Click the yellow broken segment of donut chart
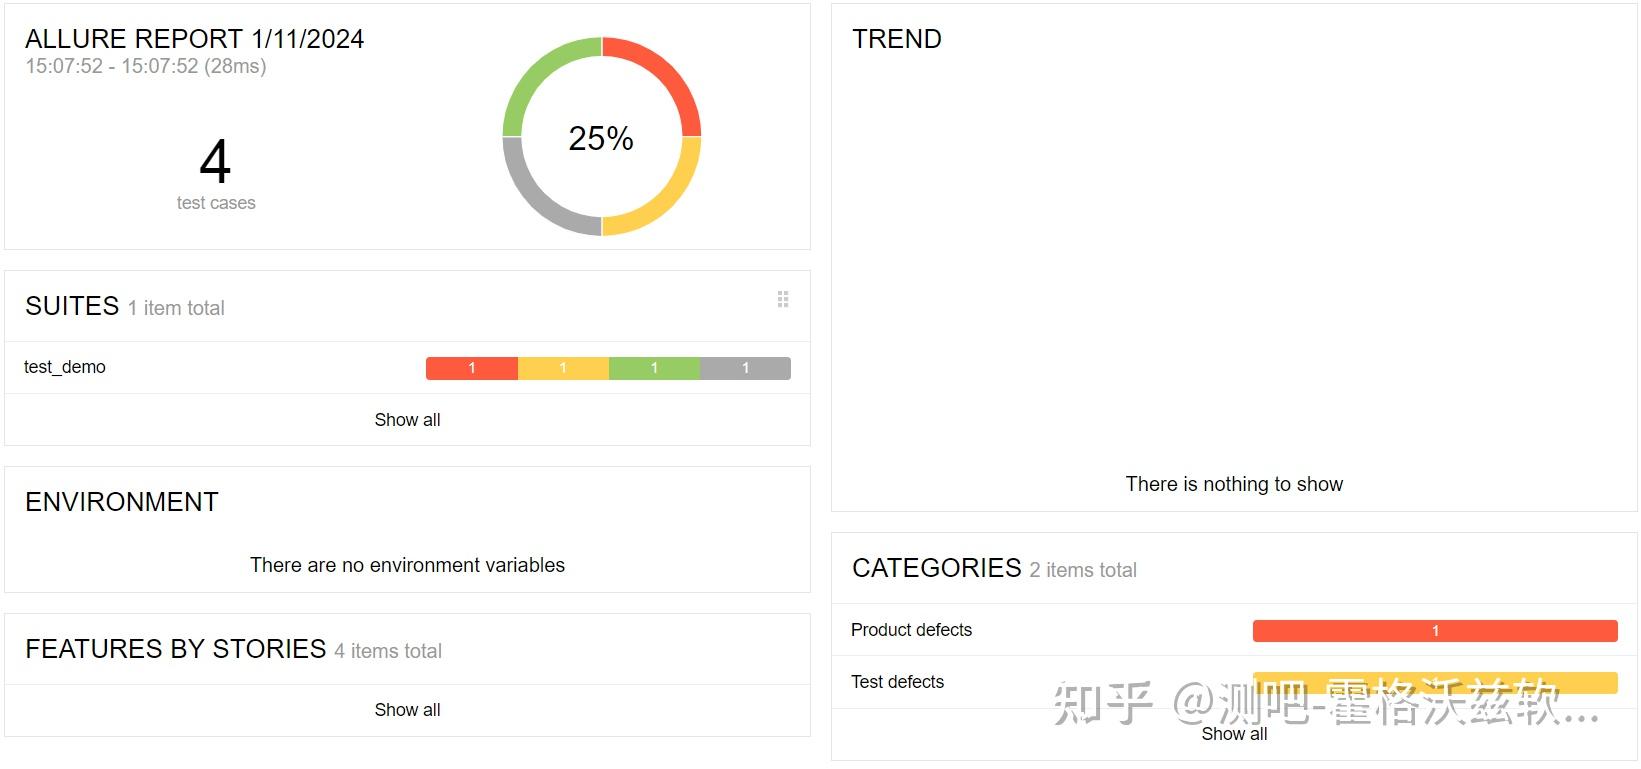Screen dimensions: 1641x769 (x=670, y=204)
